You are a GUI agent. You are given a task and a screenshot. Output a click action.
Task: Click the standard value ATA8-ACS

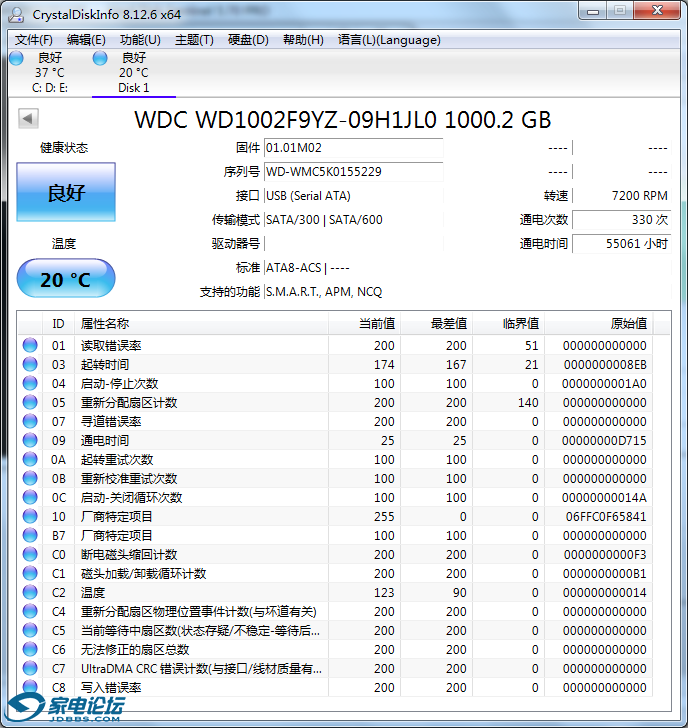[x=293, y=268]
